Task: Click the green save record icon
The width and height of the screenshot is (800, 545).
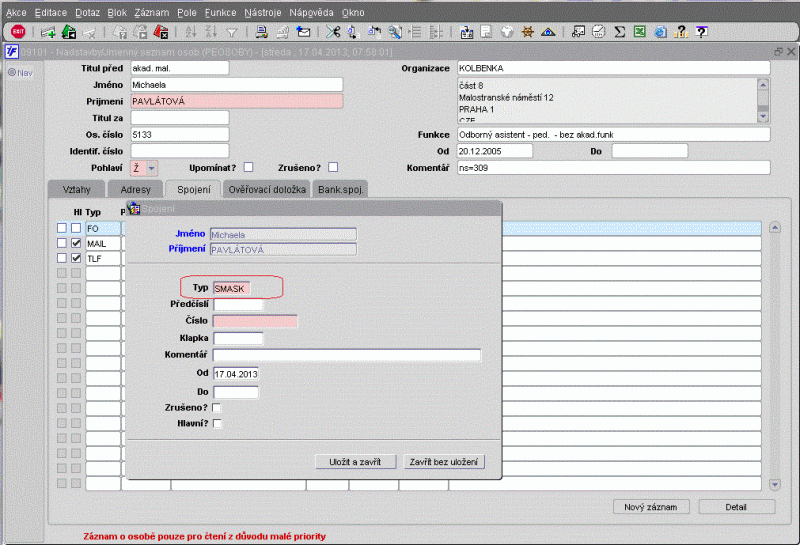Action: (68, 32)
